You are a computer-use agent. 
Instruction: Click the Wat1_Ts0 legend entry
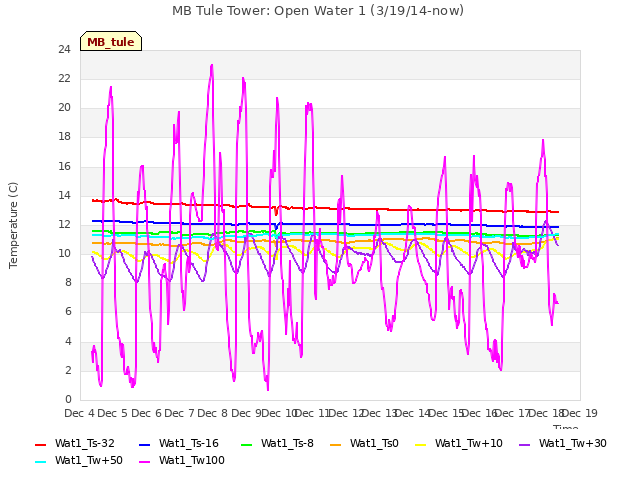364,443
